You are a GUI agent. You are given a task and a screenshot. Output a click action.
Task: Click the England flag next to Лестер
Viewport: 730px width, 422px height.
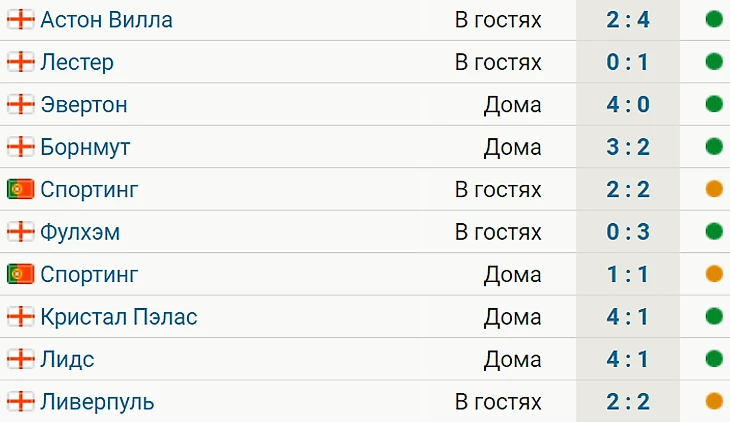point(20,62)
